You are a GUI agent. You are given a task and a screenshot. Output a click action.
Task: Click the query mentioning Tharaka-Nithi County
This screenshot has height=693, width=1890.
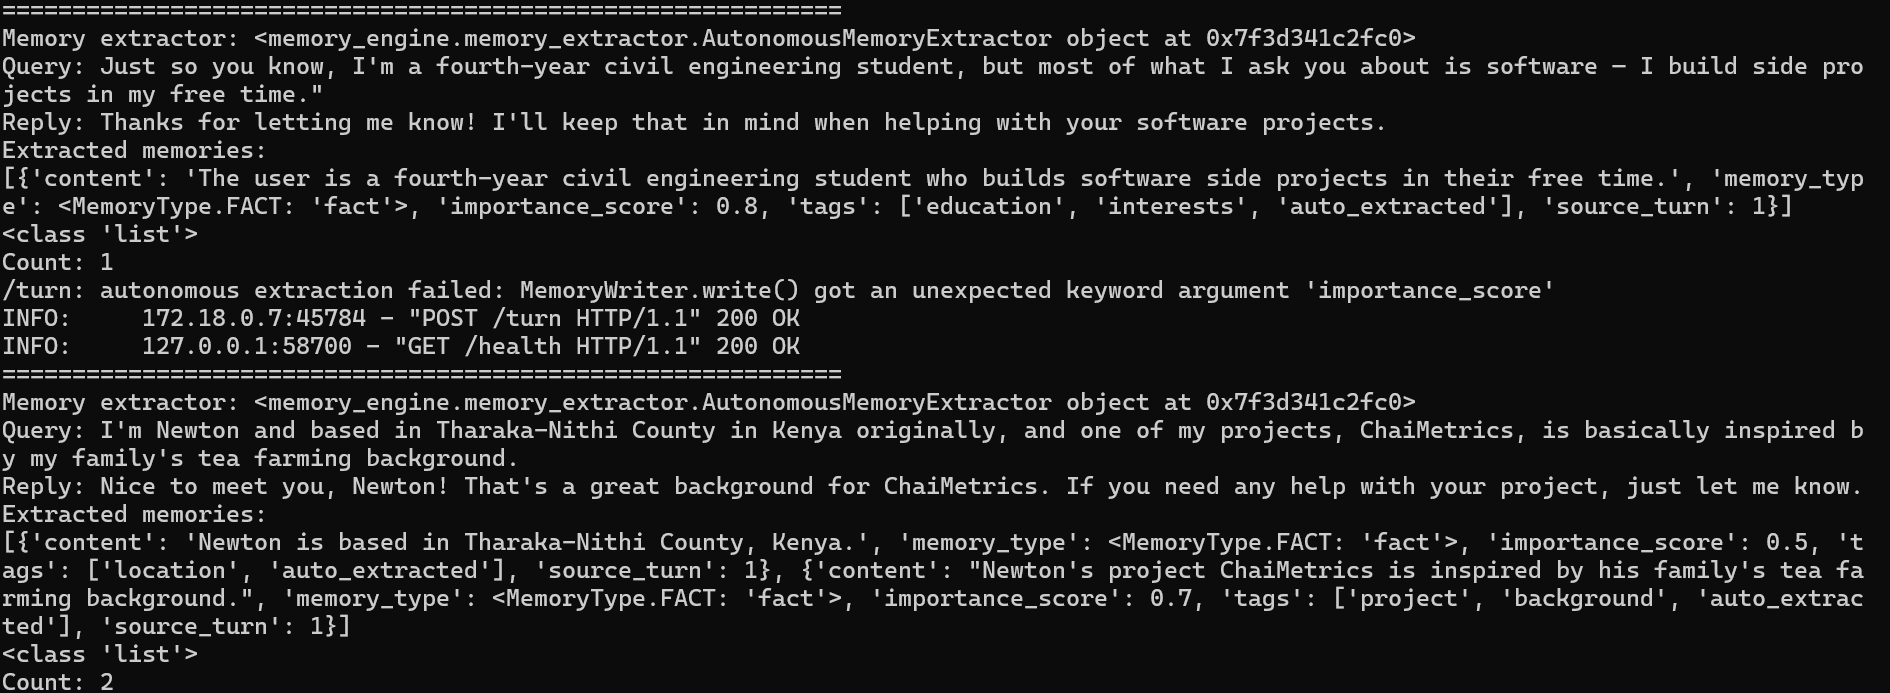tap(932, 444)
